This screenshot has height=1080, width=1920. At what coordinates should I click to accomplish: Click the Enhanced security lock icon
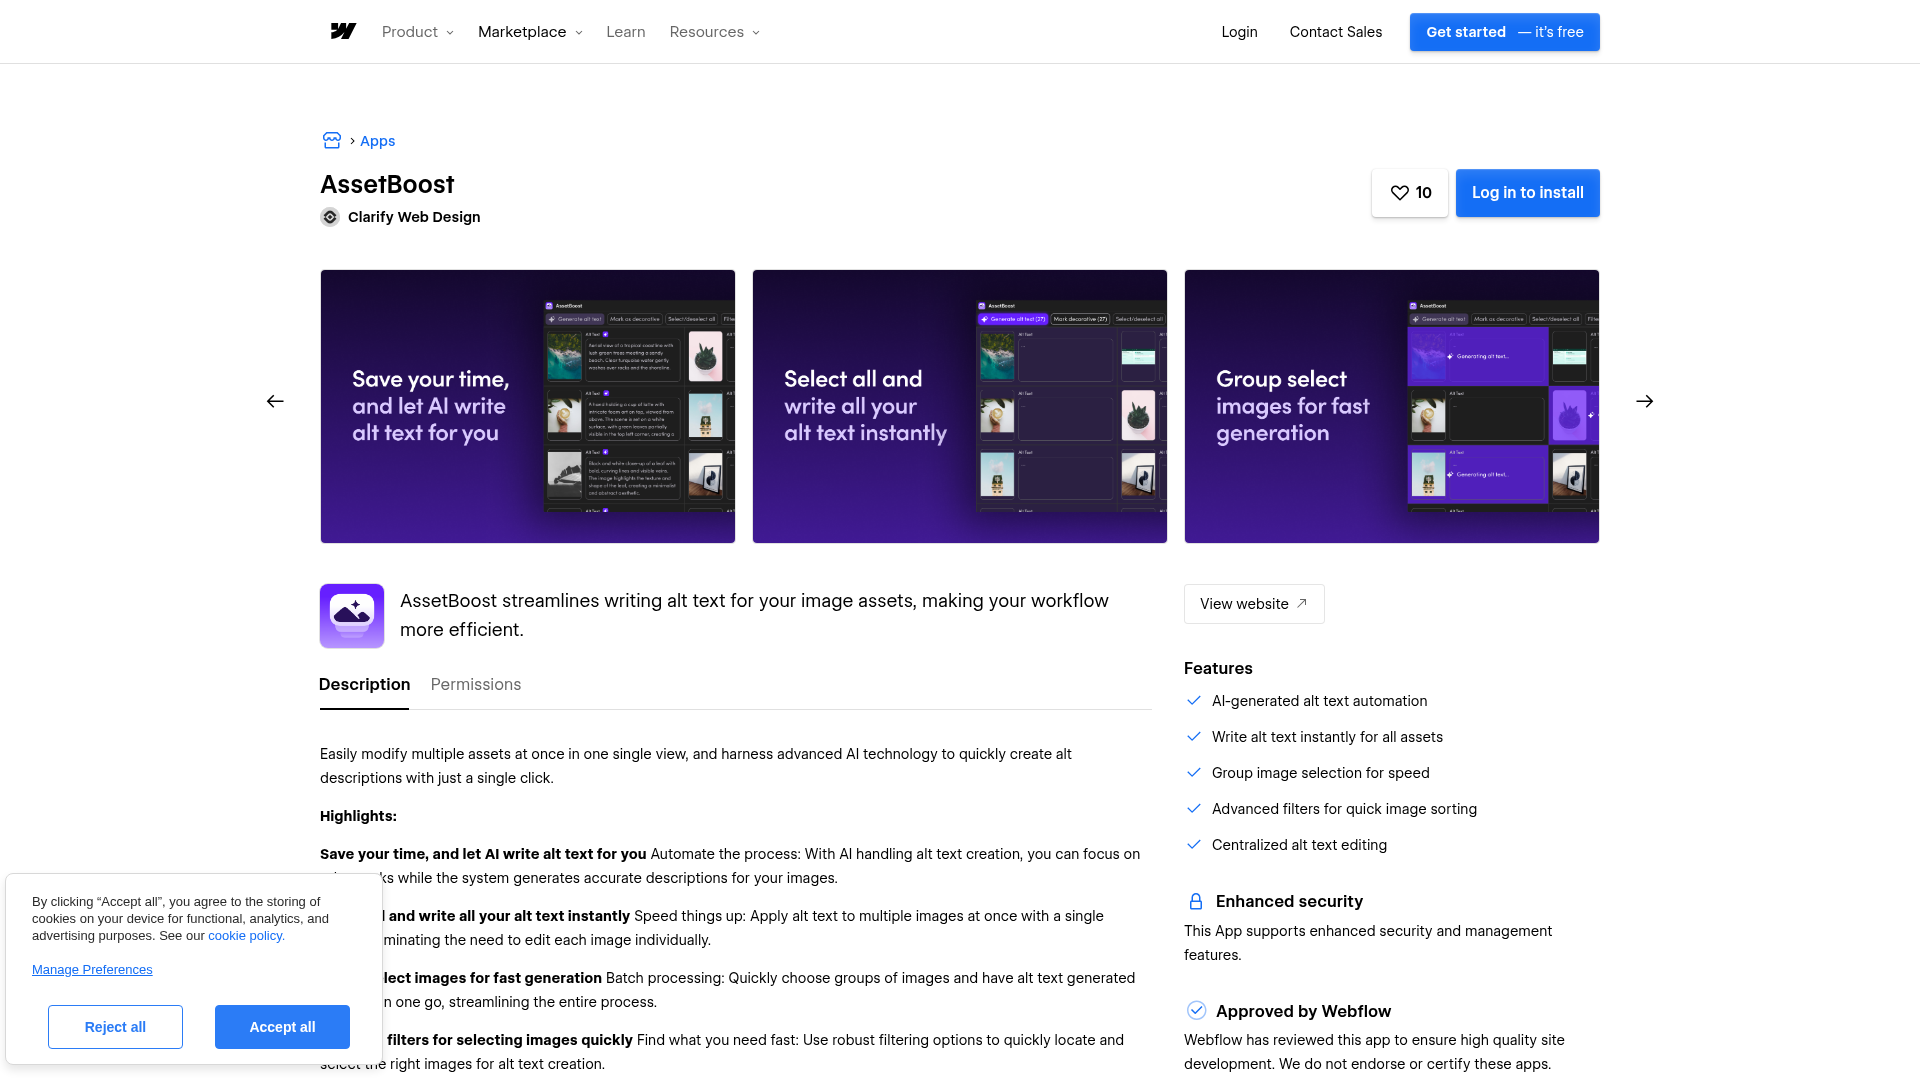coord(1195,901)
